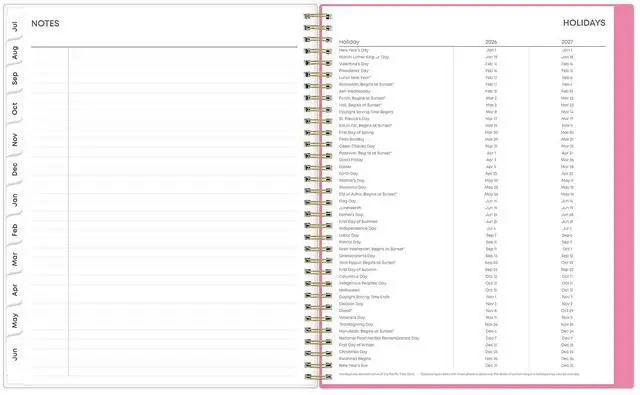Screen dimensions: 640x395
Task: Click the HOLIDAYS page title
Action: (x=584, y=23)
